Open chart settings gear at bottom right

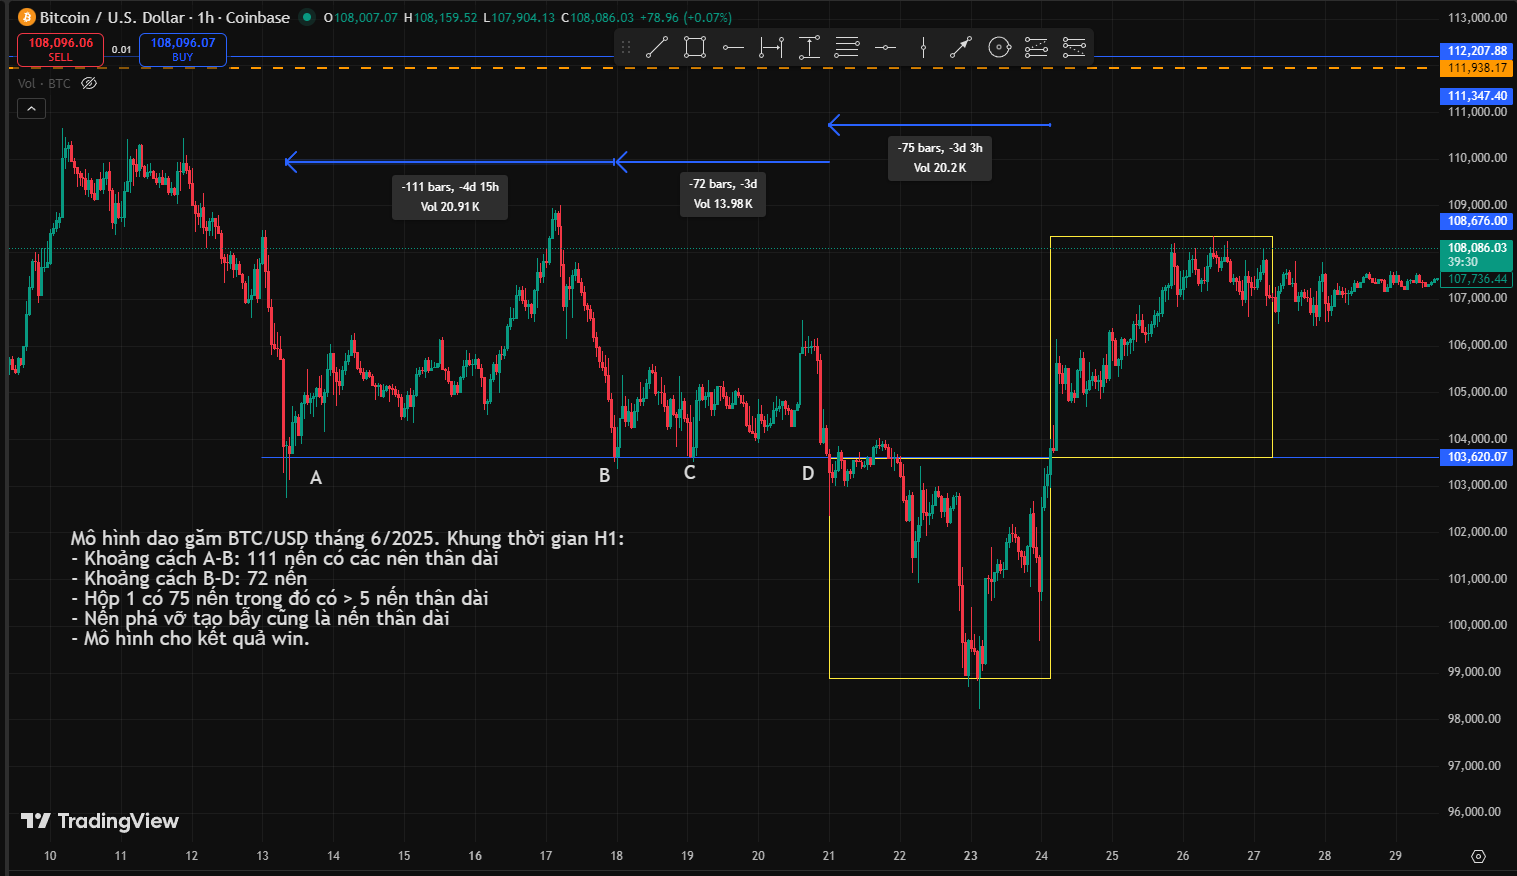pos(1479,856)
